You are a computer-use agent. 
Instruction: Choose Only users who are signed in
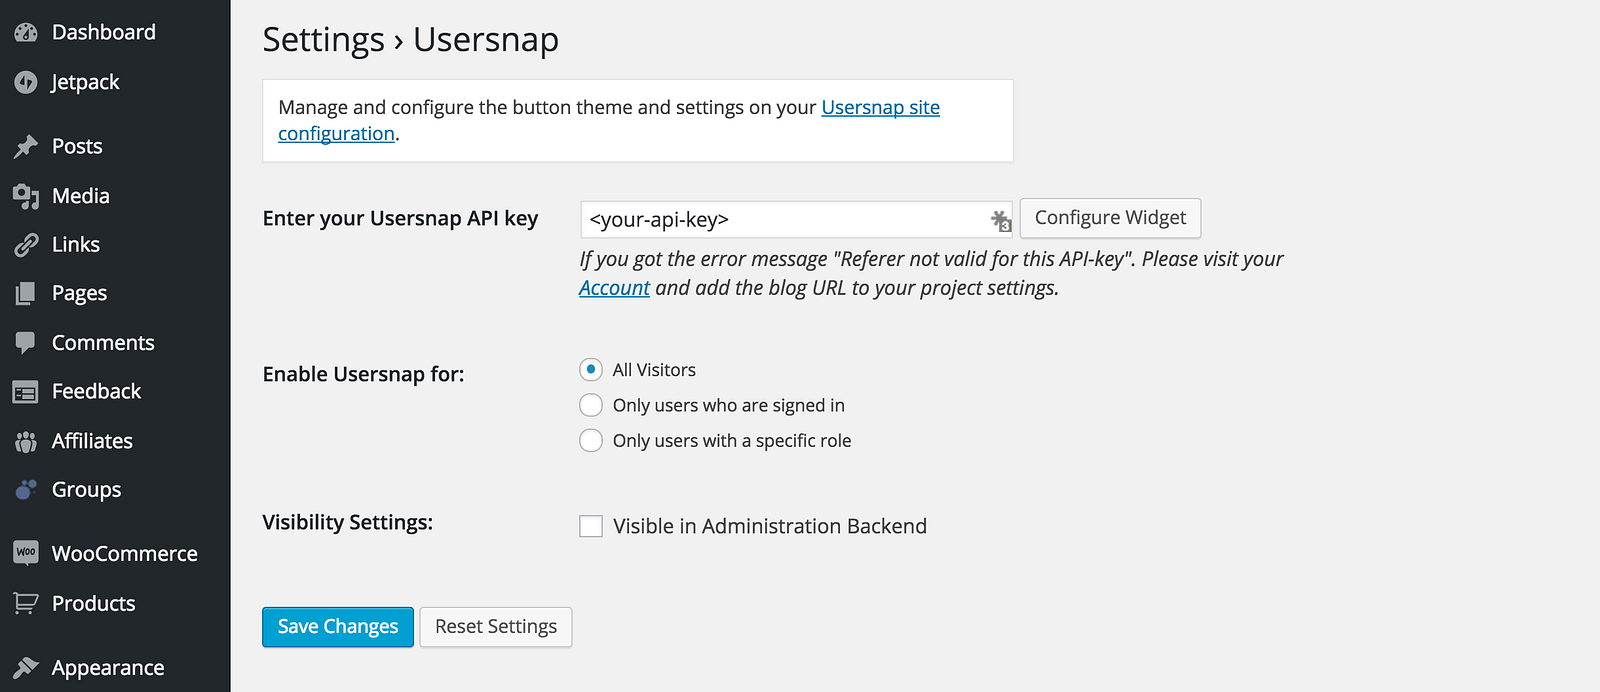(591, 405)
